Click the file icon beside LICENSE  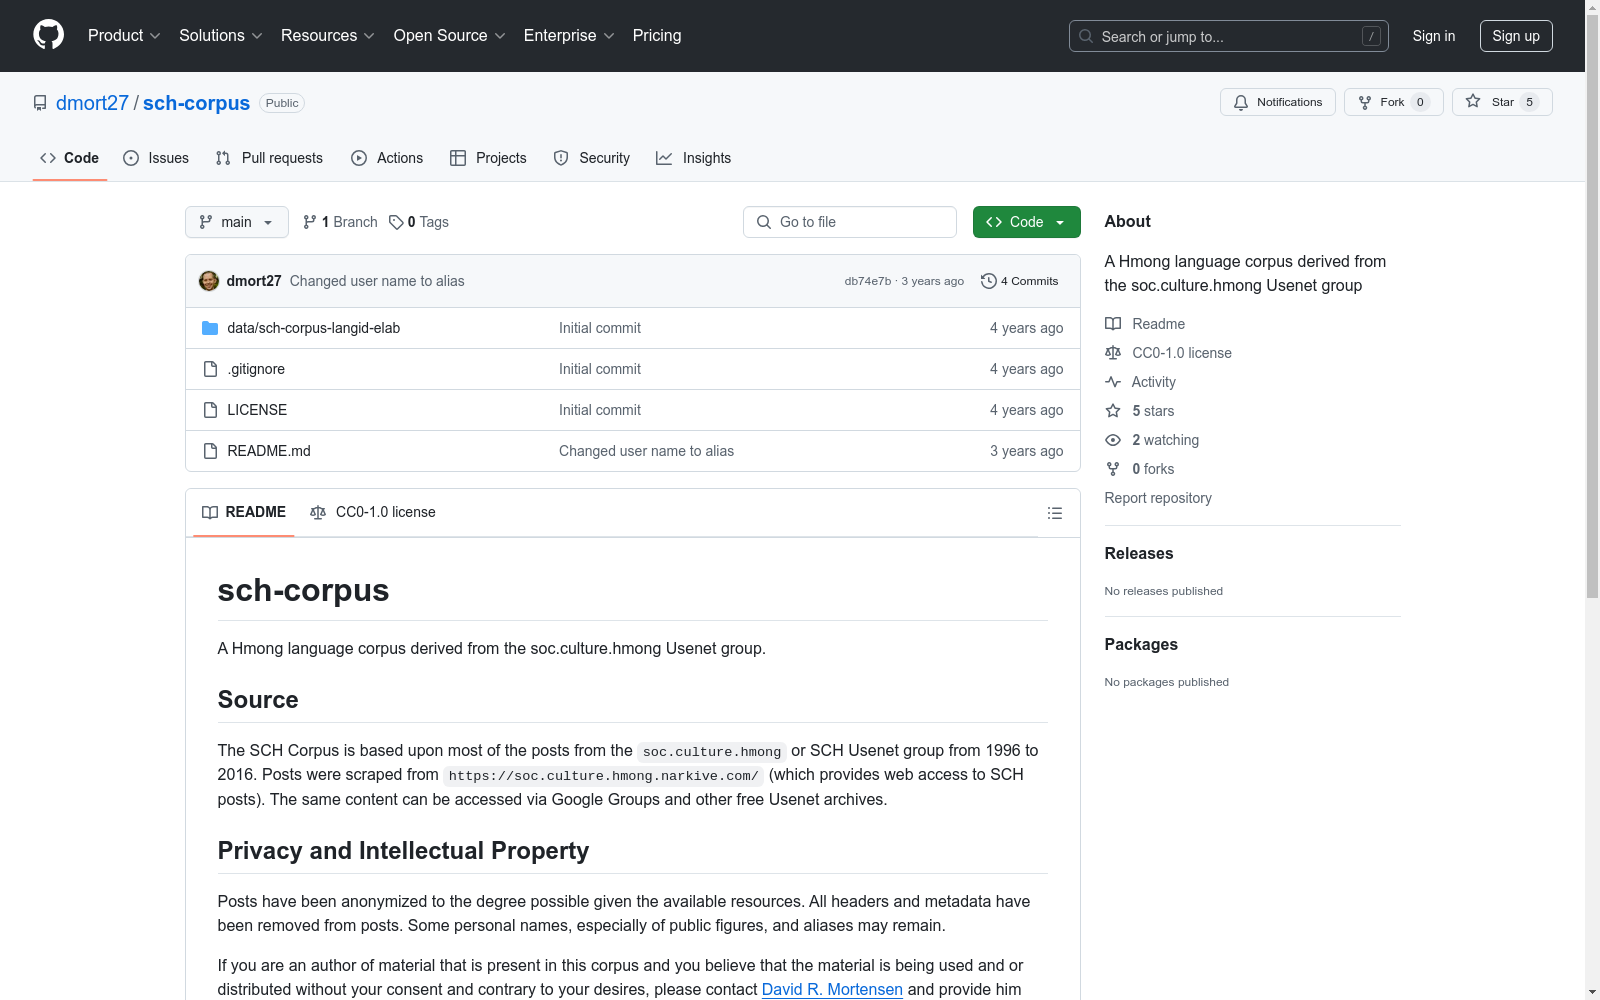pyautogui.click(x=210, y=410)
